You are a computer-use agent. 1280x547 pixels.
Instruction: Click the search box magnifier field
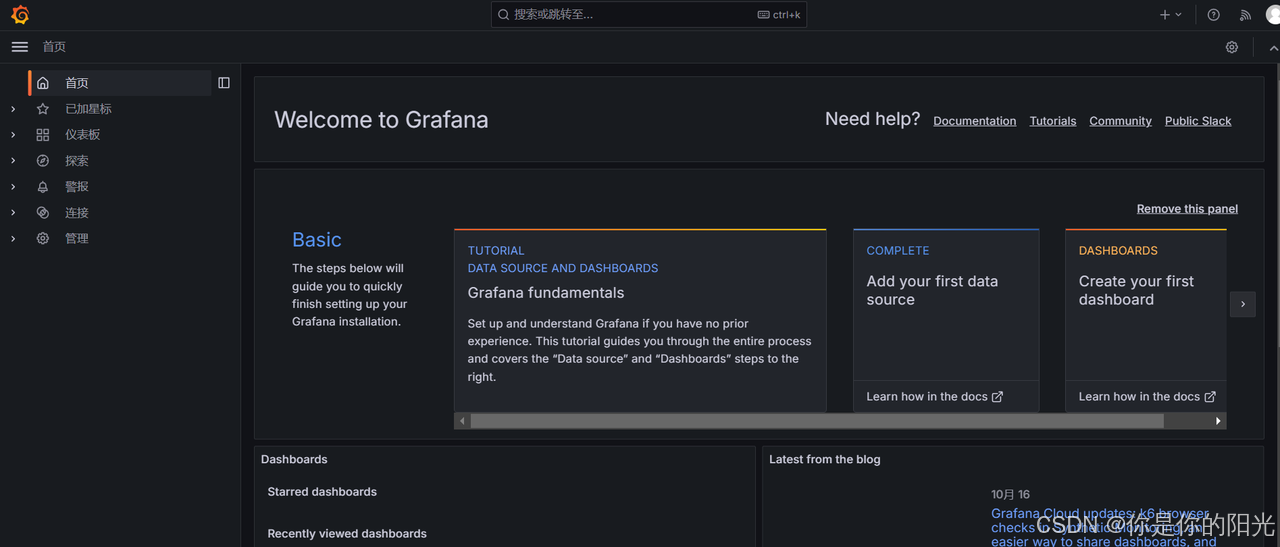coord(648,15)
